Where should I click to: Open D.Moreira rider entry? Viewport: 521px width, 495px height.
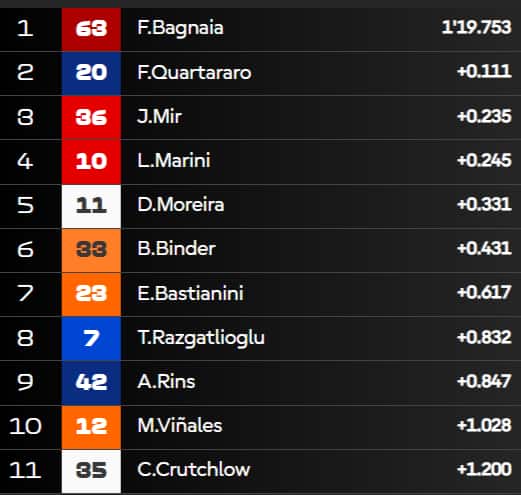click(181, 205)
